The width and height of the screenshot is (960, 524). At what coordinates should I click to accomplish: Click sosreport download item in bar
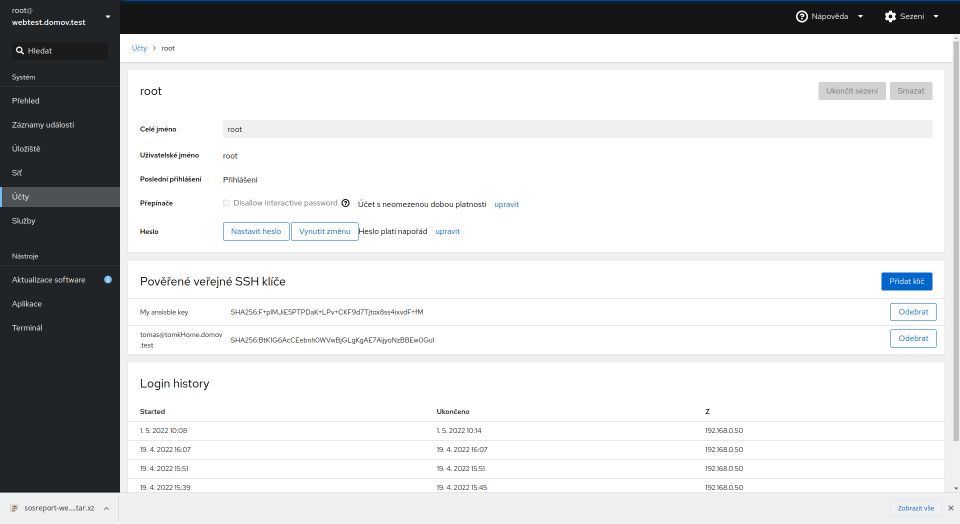(59, 508)
